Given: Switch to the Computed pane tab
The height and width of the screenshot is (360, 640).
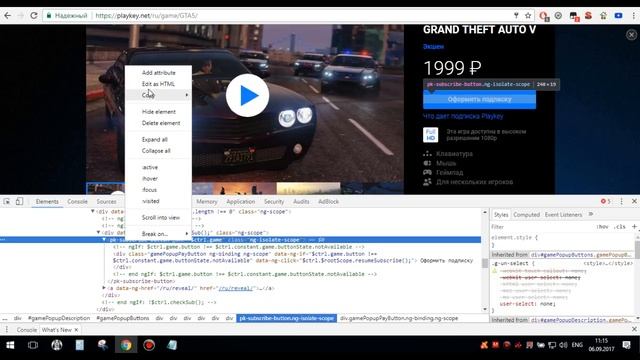Looking at the screenshot, I should tap(526, 215).
